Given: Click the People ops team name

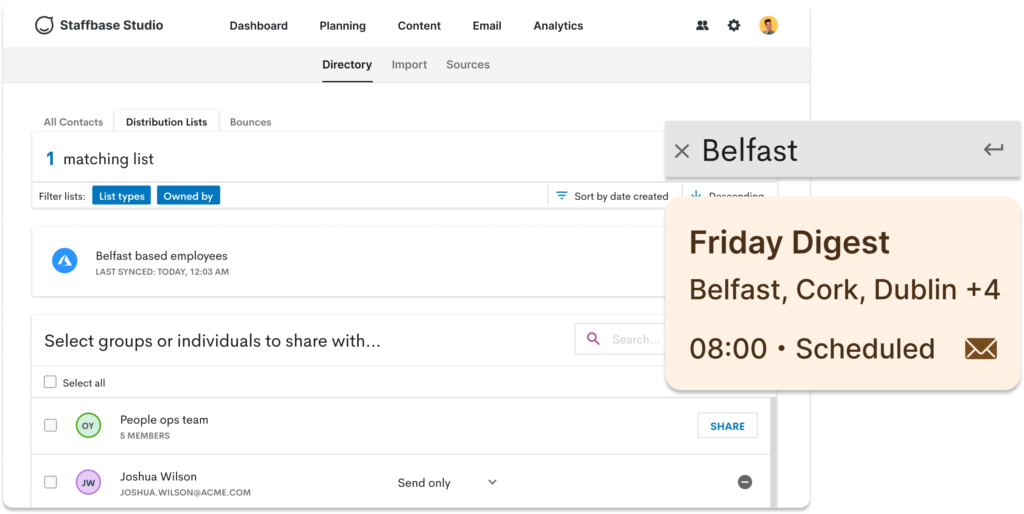Looking at the screenshot, I should (164, 419).
